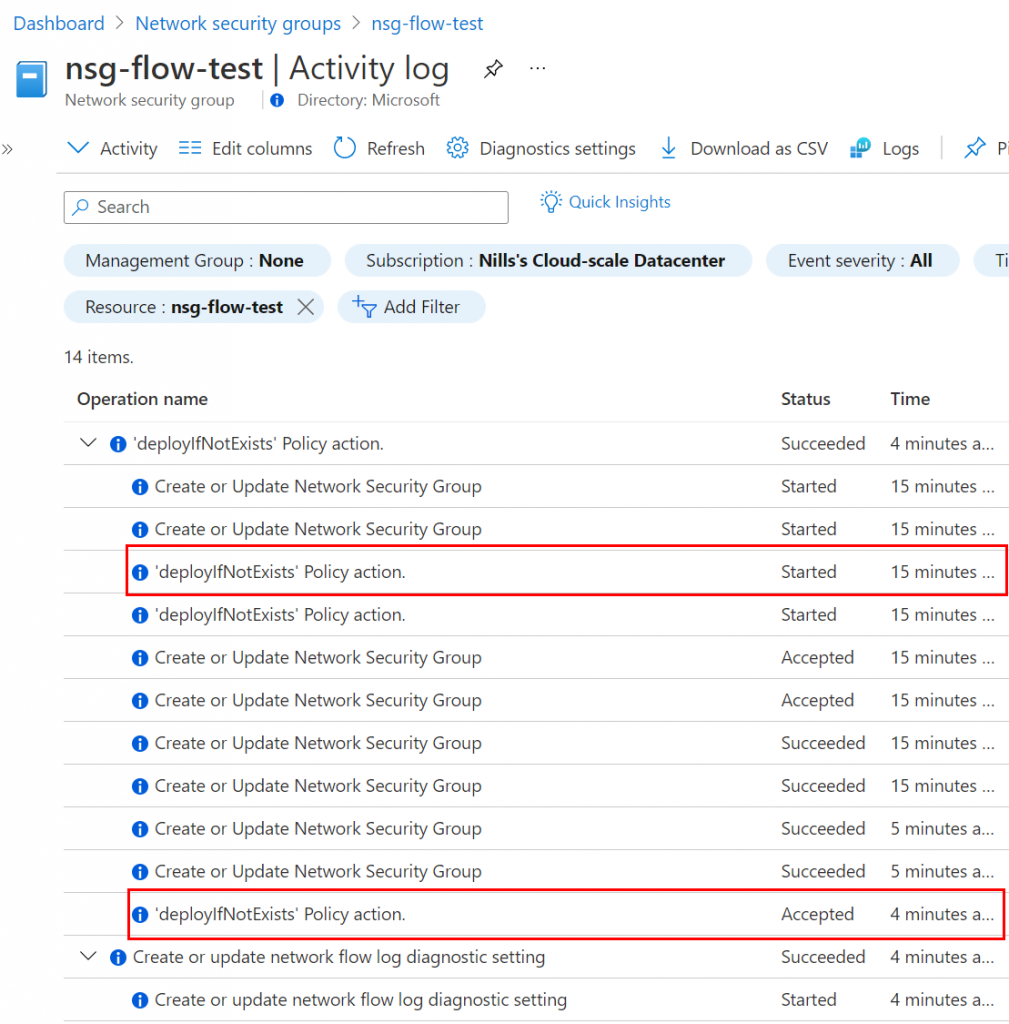Sort by the Status column header
The height and width of the screenshot is (1024, 1009).
pos(805,399)
